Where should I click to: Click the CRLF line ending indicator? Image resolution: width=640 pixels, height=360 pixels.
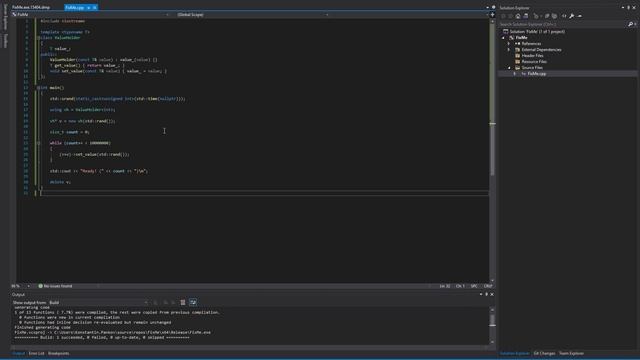coord(488,286)
